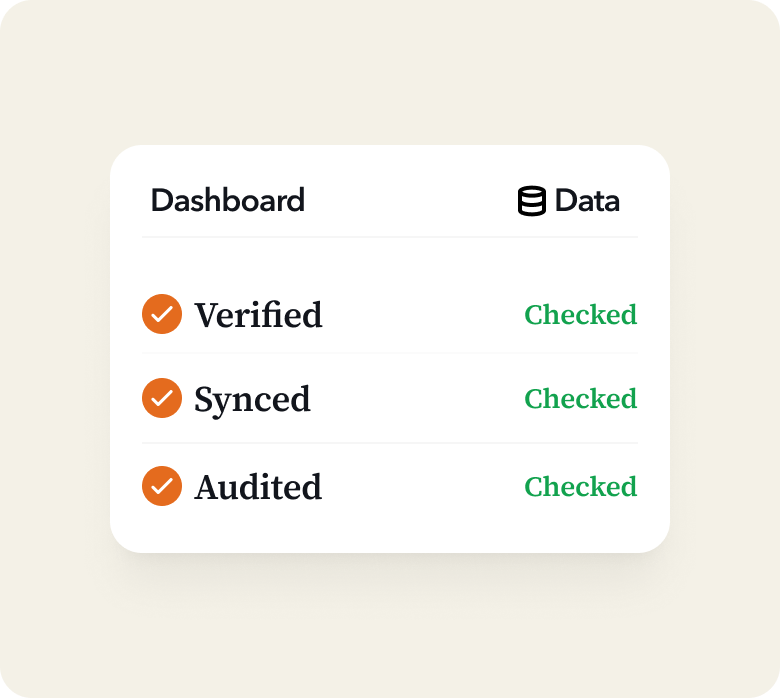Click the divider between Verified and Synced rows
The height and width of the screenshot is (698, 780).
tap(389, 353)
